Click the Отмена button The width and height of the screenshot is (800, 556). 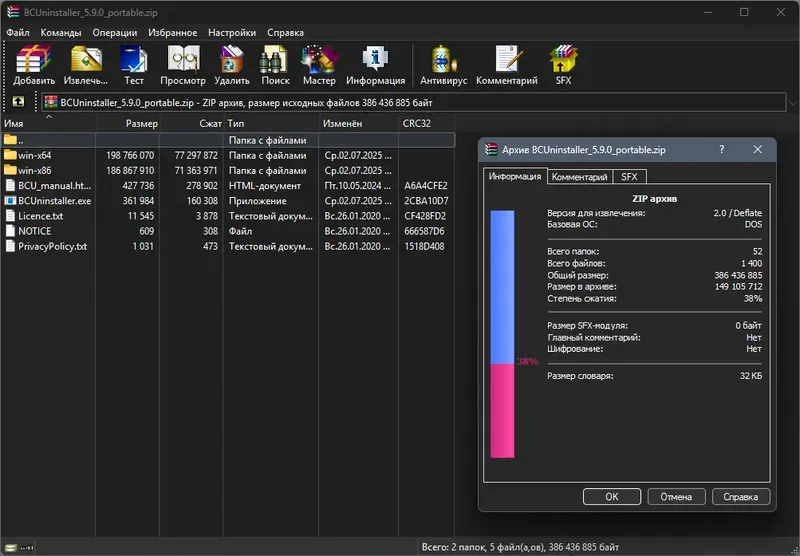tap(676, 496)
